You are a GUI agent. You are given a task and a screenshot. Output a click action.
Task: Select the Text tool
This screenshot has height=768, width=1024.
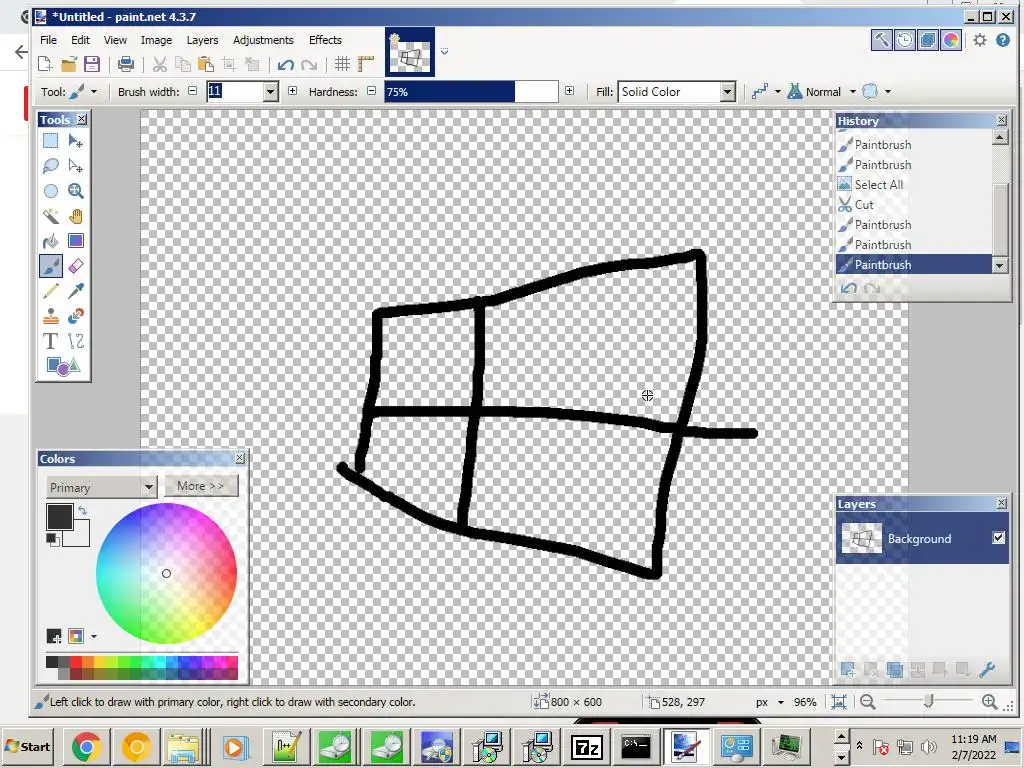tap(50, 341)
